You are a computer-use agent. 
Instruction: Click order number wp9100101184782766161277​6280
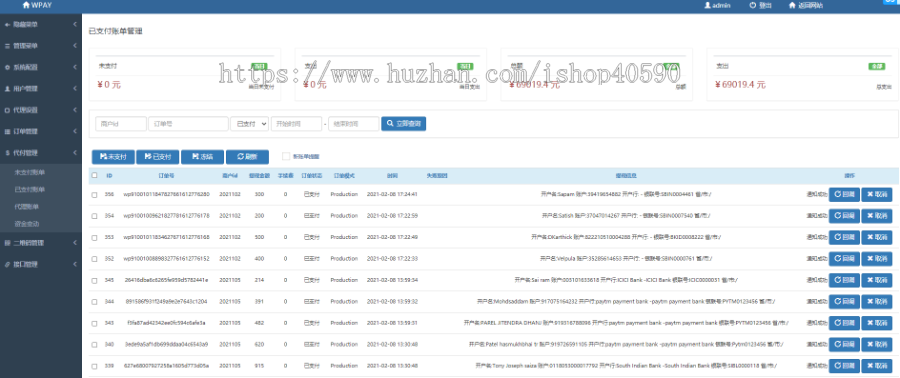pos(166,194)
